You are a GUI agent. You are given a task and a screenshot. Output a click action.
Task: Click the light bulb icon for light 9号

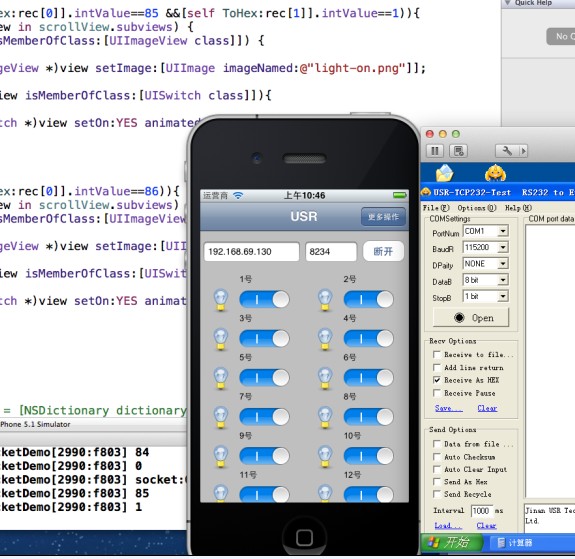coord(221,457)
